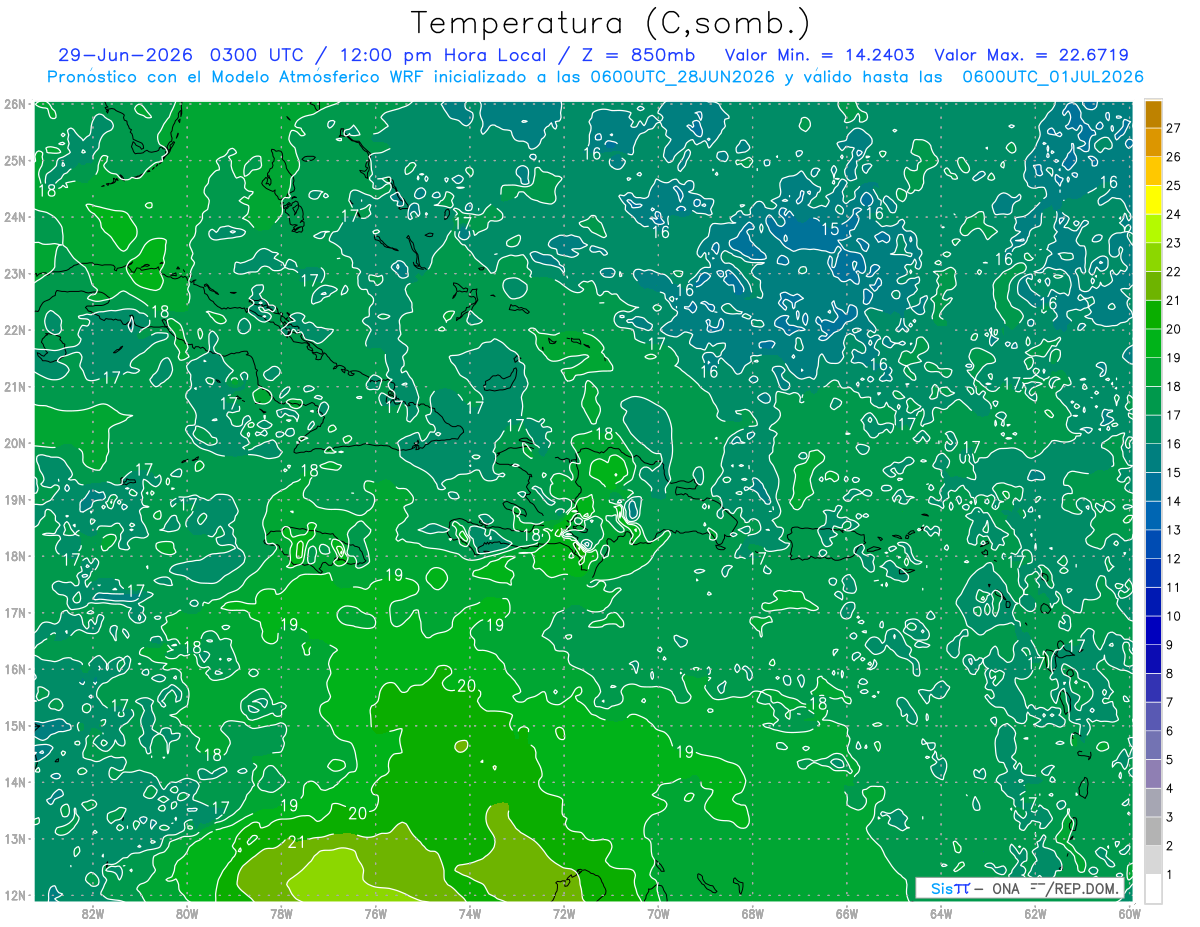1200x927 pixels.
Task: Click the title 'Temperatura (C,somb.)'
Action: click(x=611, y=23)
